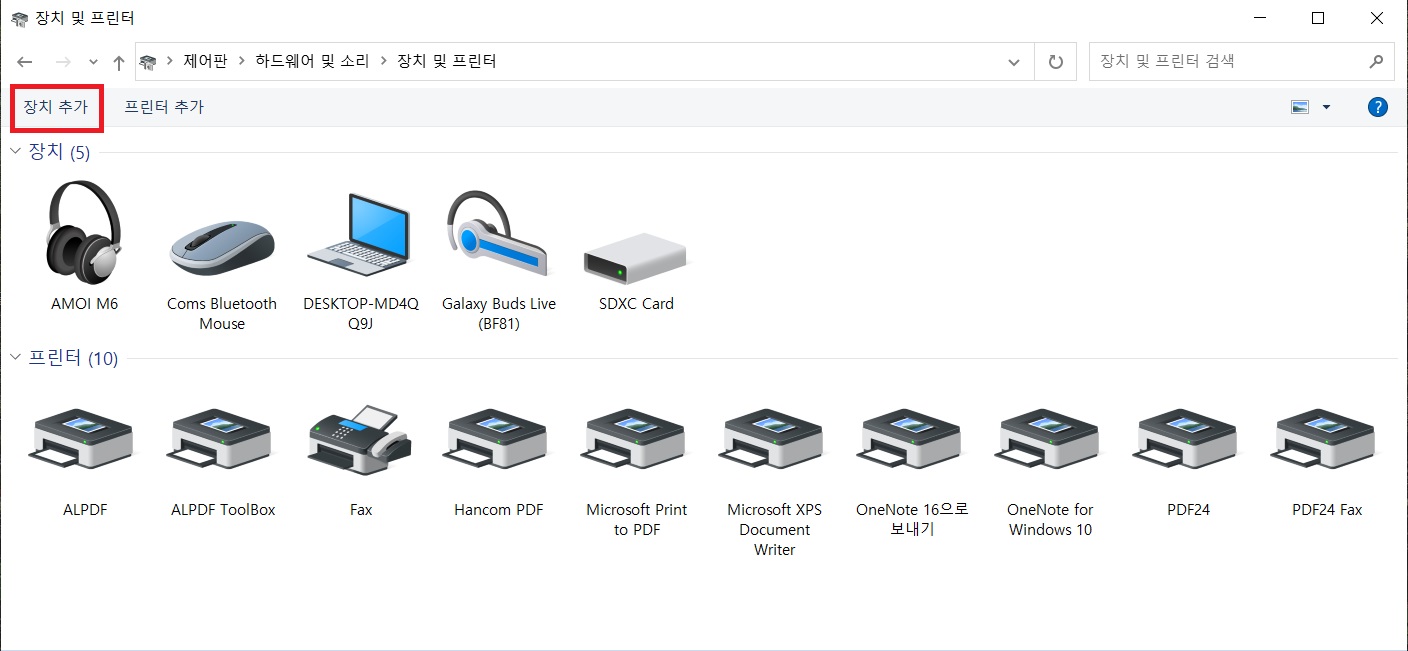The height and width of the screenshot is (651, 1408).
Task: Select the Galaxy Buds Live headset icon
Action: pos(498,233)
